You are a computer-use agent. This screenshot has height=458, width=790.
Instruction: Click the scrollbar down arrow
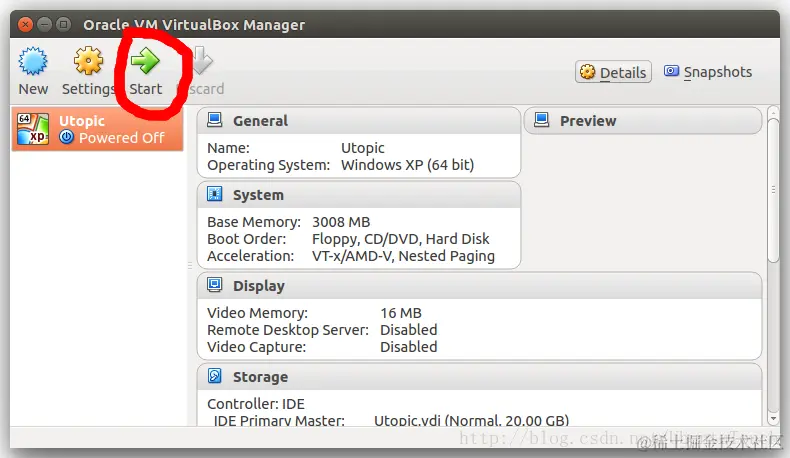click(x=773, y=418)
